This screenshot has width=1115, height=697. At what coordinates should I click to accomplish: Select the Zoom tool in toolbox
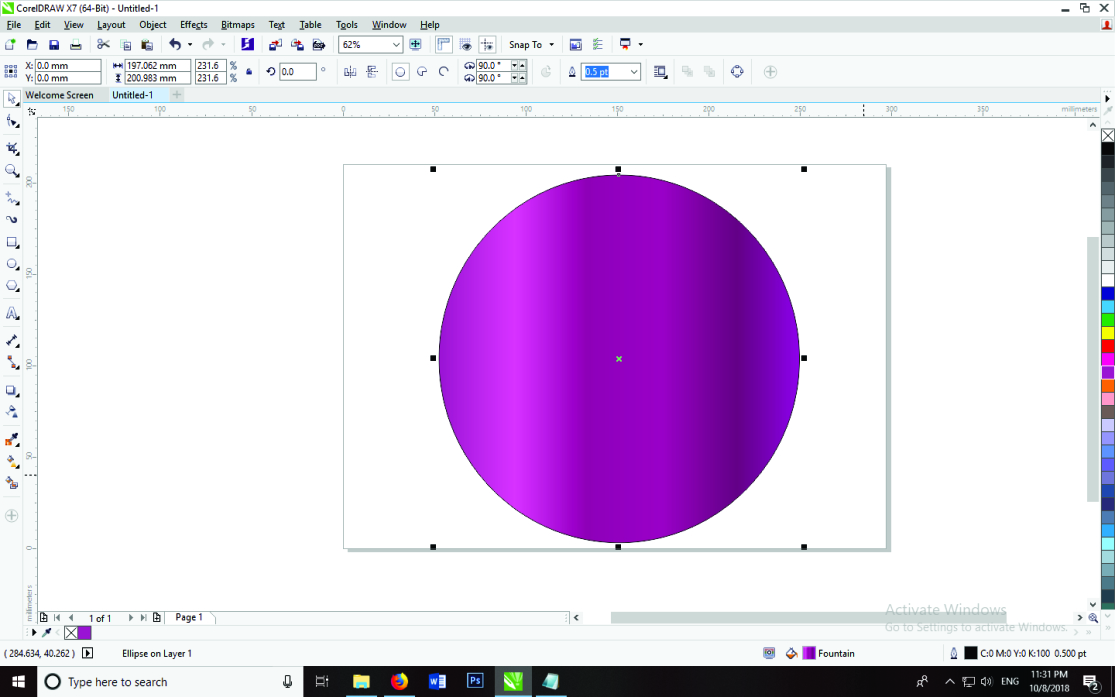(x=12, y=171)
